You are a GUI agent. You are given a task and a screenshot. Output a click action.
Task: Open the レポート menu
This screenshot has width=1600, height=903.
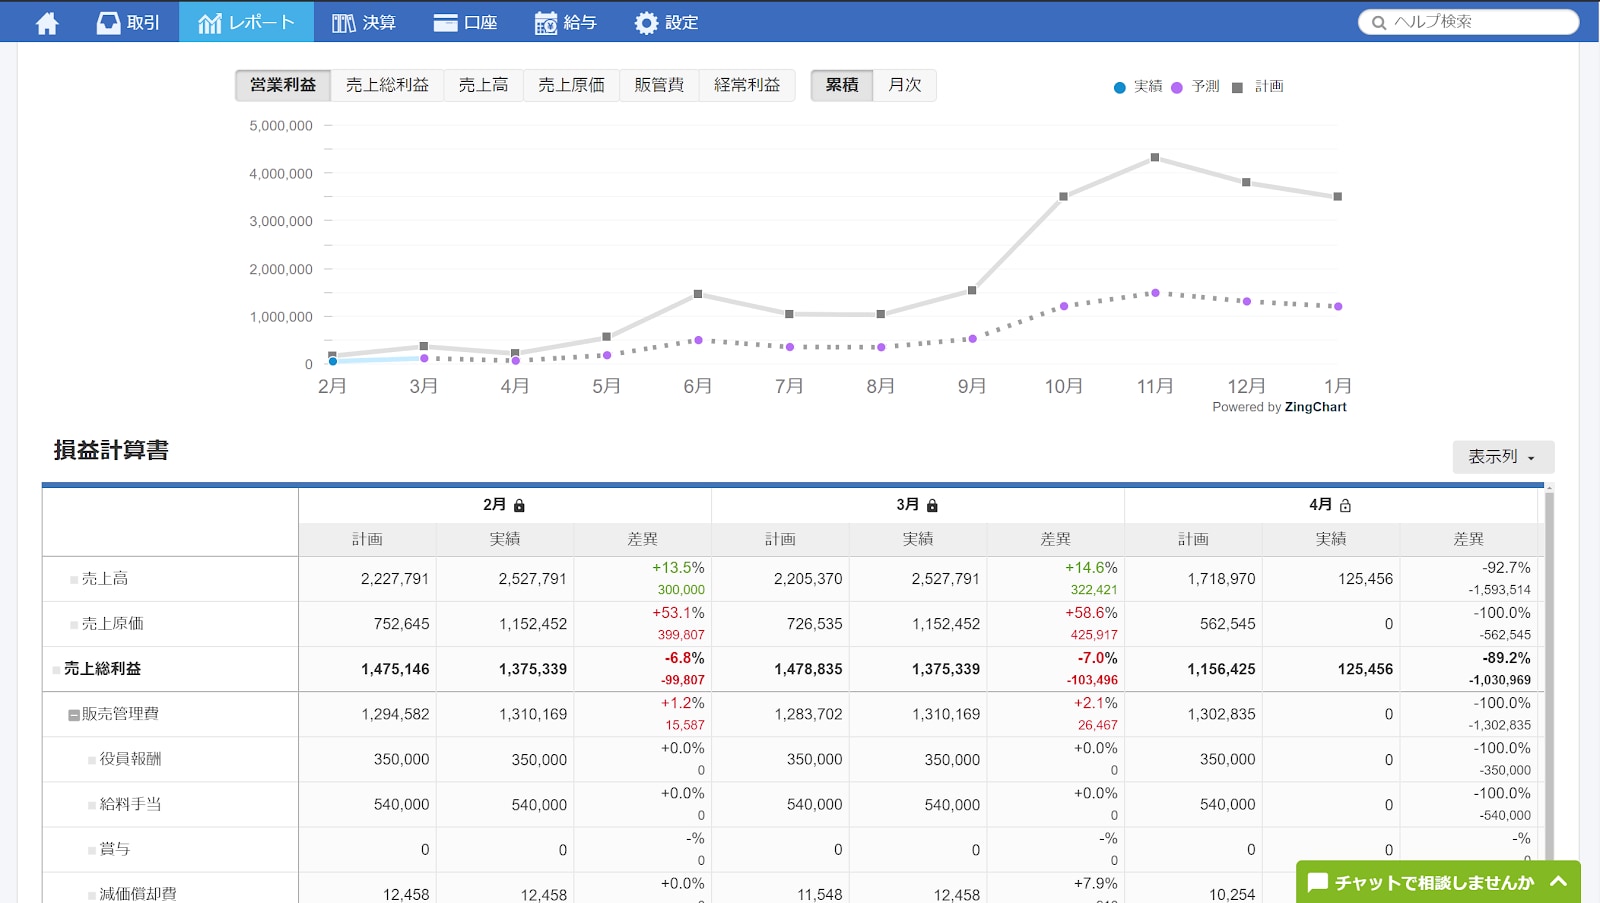[x=246, y=22]
